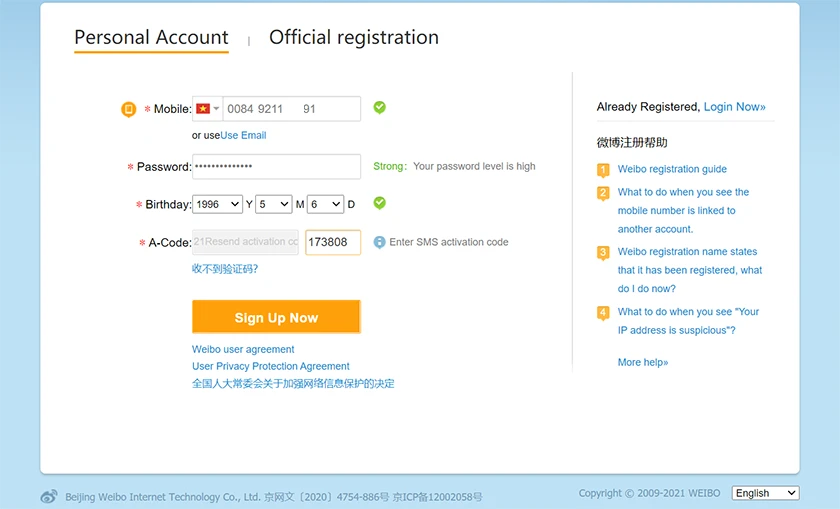Open the birth year dropdown showing 1996
The height and width of the screenshot is (509, 840).
(218, 204)
